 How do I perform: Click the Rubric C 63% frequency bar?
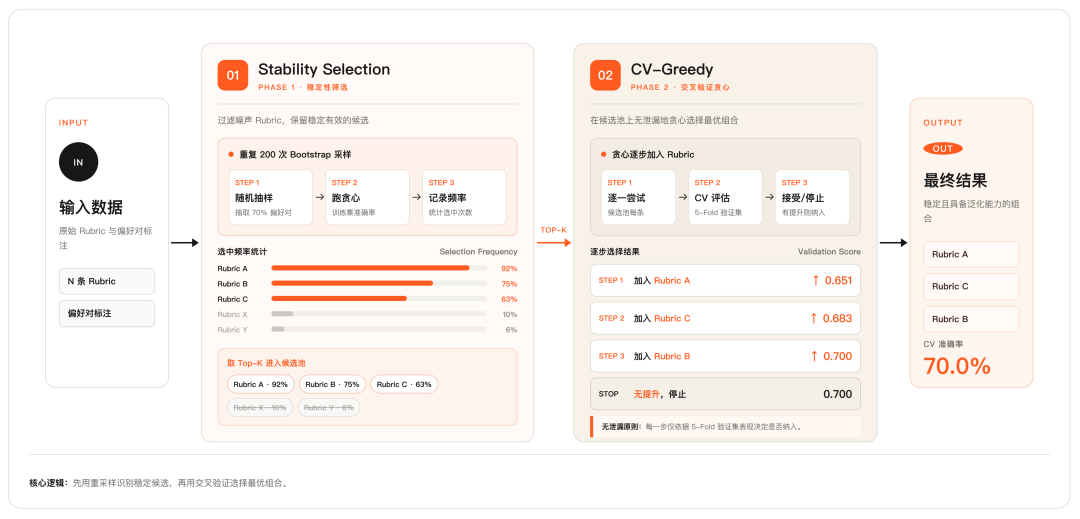(379, 299)
